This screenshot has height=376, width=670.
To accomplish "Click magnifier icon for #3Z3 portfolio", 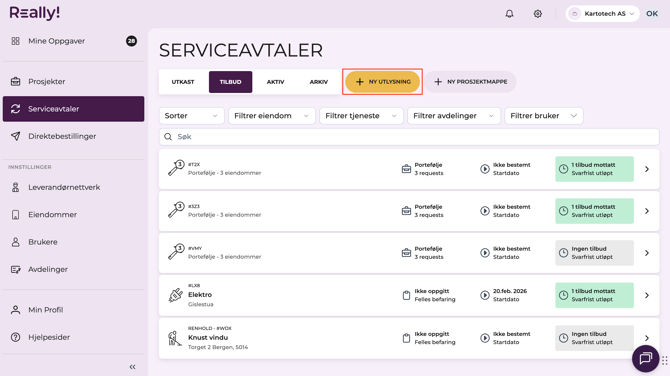I will click(176, 210).
